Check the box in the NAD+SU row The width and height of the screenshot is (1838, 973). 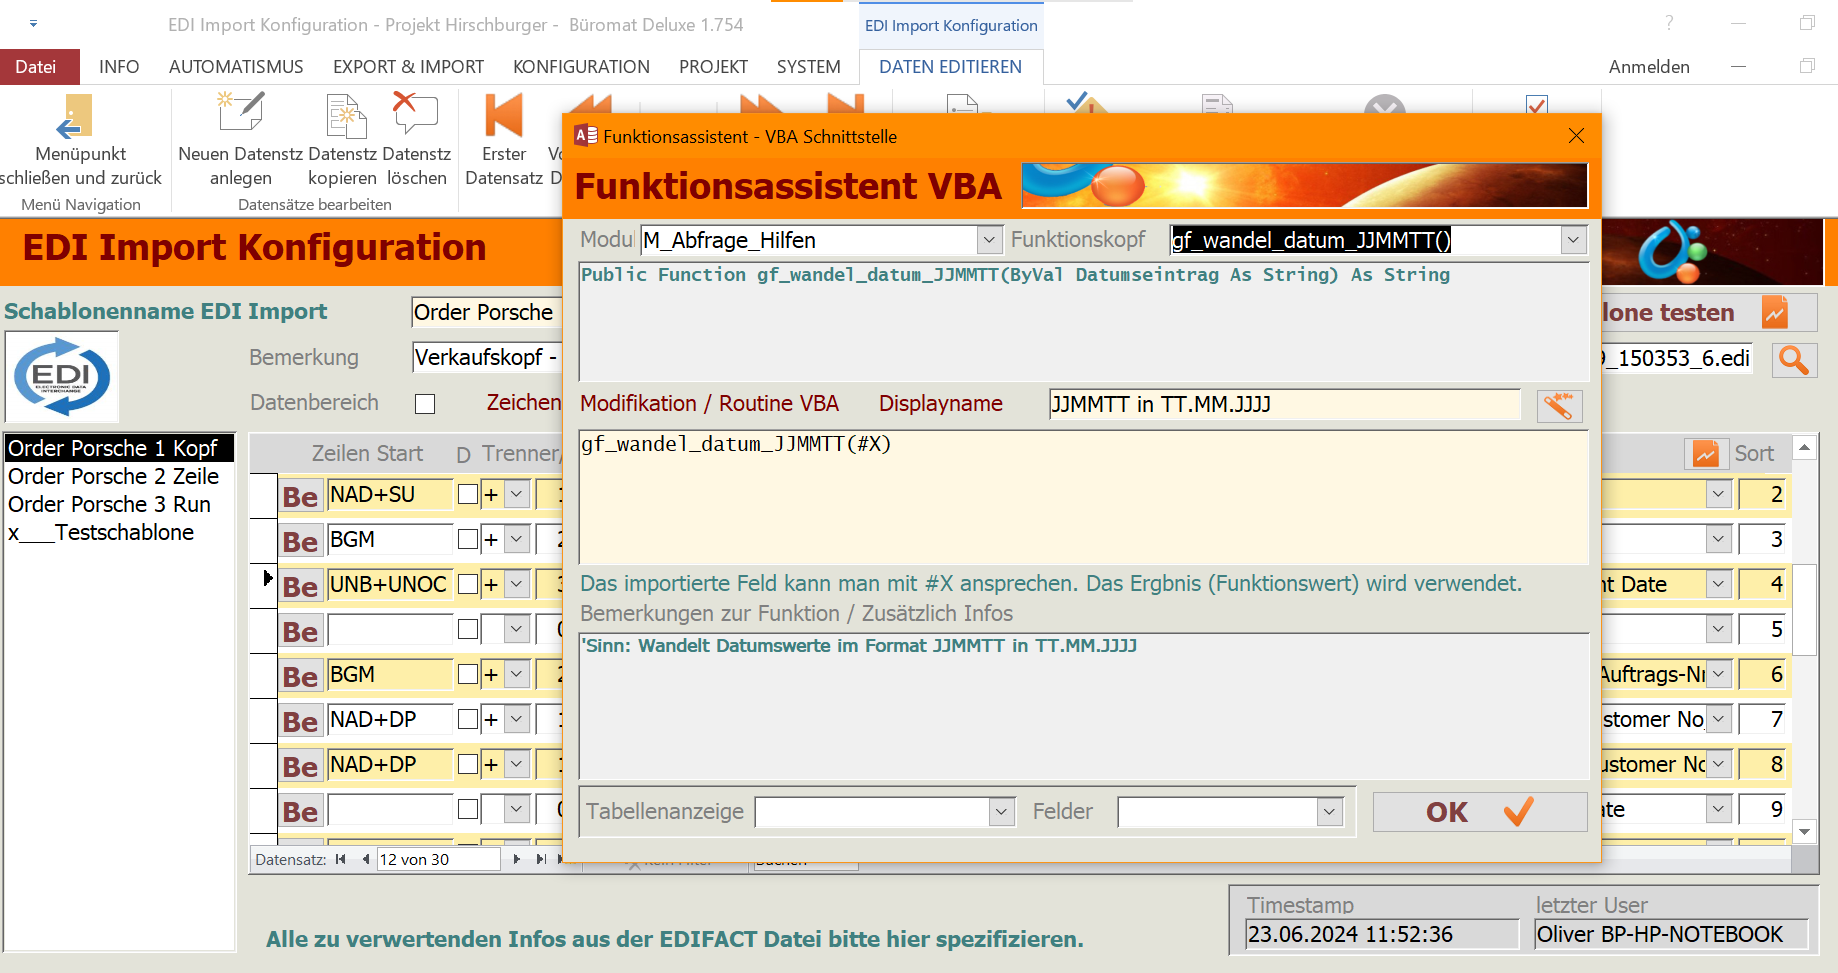[467, 494]
